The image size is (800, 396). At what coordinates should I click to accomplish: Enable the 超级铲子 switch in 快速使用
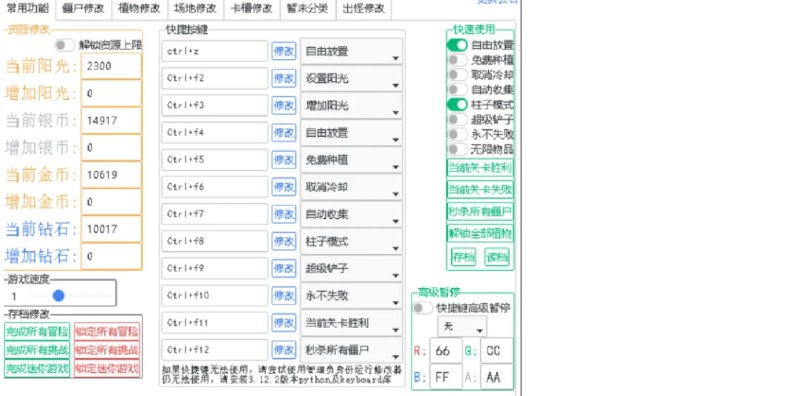coord(457,119)
